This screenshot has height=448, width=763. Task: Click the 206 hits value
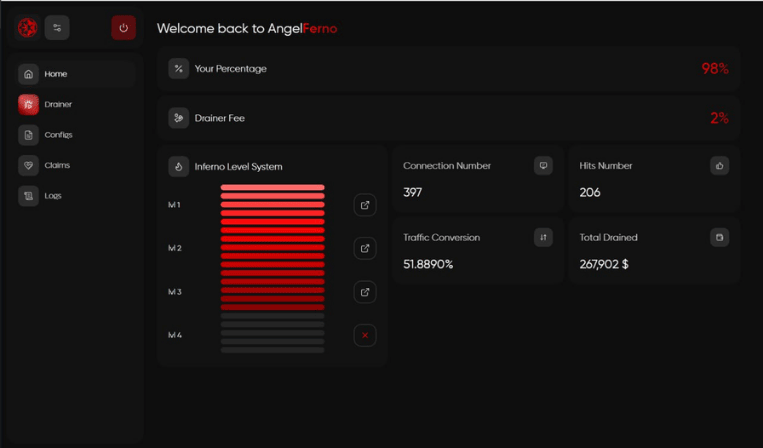coord(590,192)
